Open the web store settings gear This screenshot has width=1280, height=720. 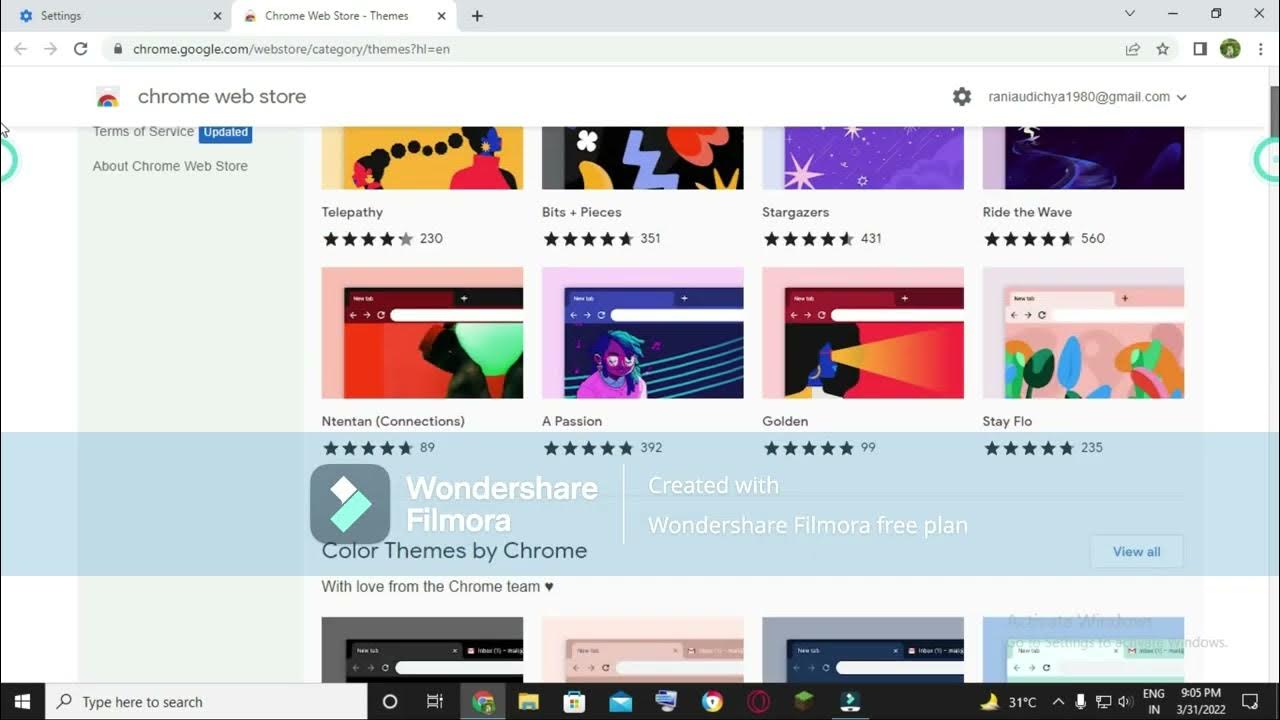(962, 97)
